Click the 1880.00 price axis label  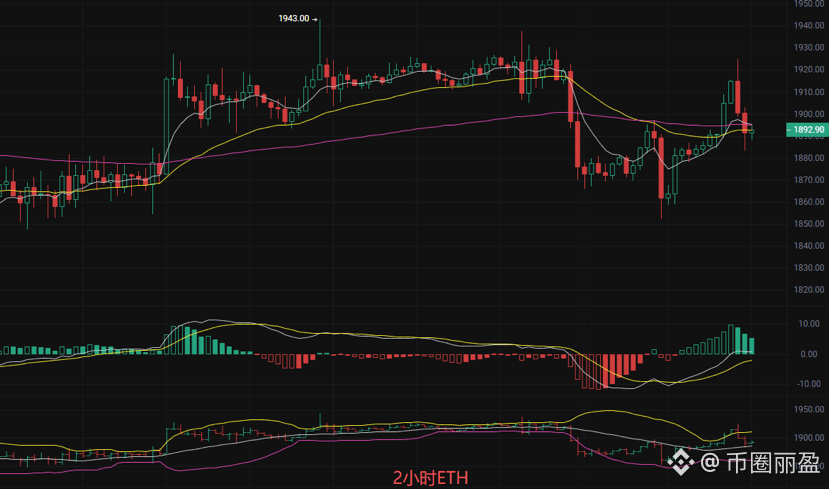[809, 158]
